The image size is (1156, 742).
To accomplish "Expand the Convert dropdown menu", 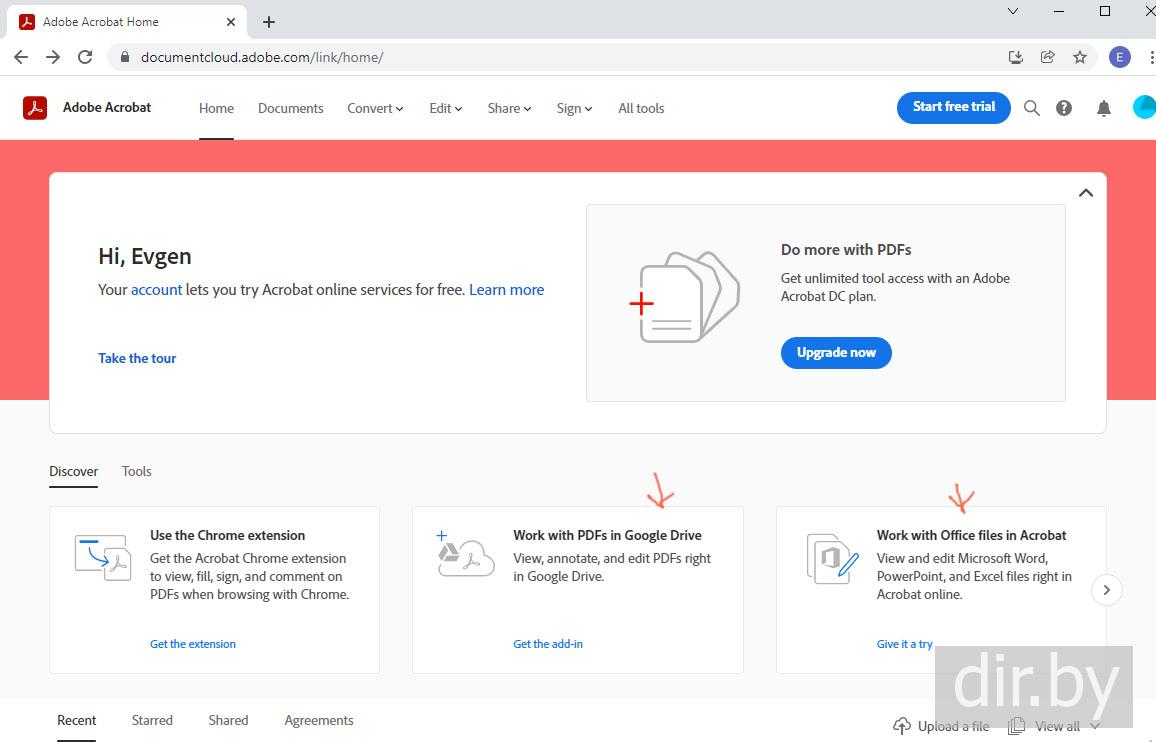I will coord(375,108).
